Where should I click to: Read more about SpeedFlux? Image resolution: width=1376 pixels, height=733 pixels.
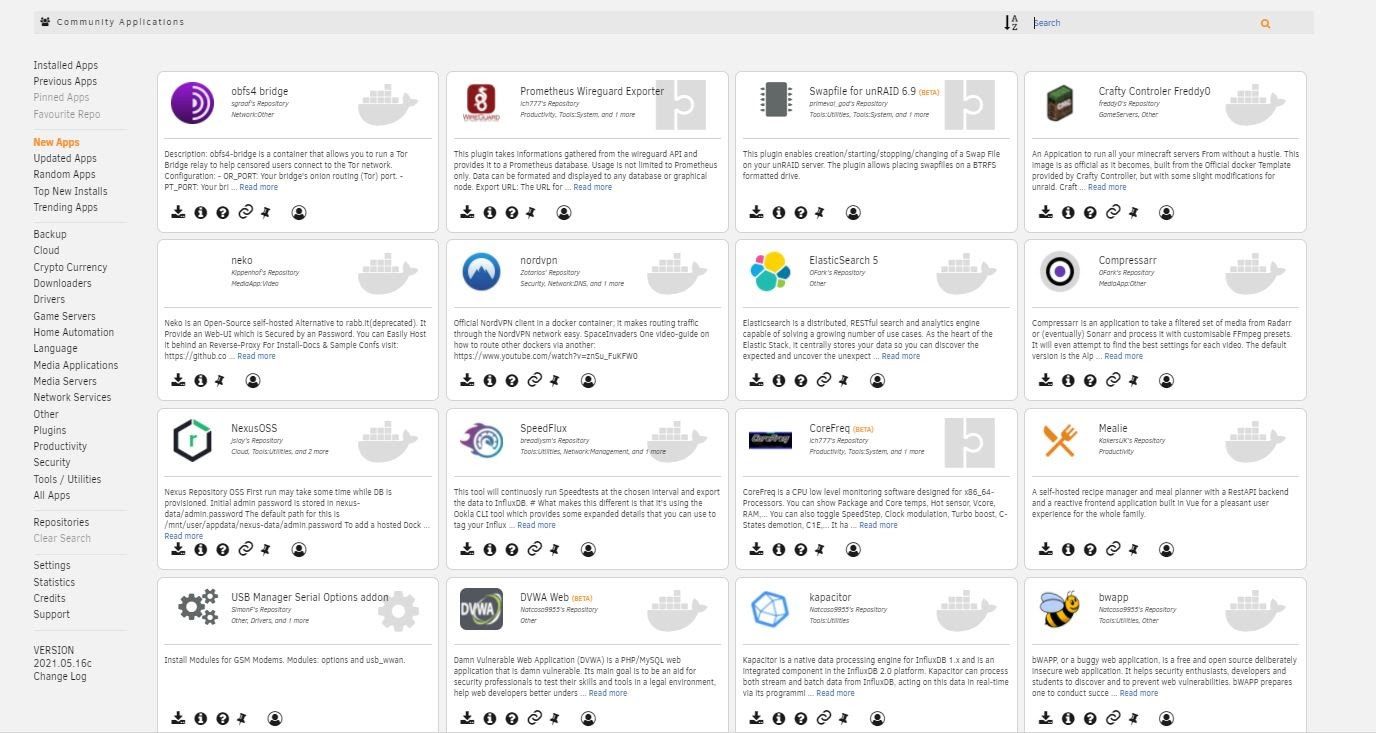pyautogui.click(x=536, y=525)
